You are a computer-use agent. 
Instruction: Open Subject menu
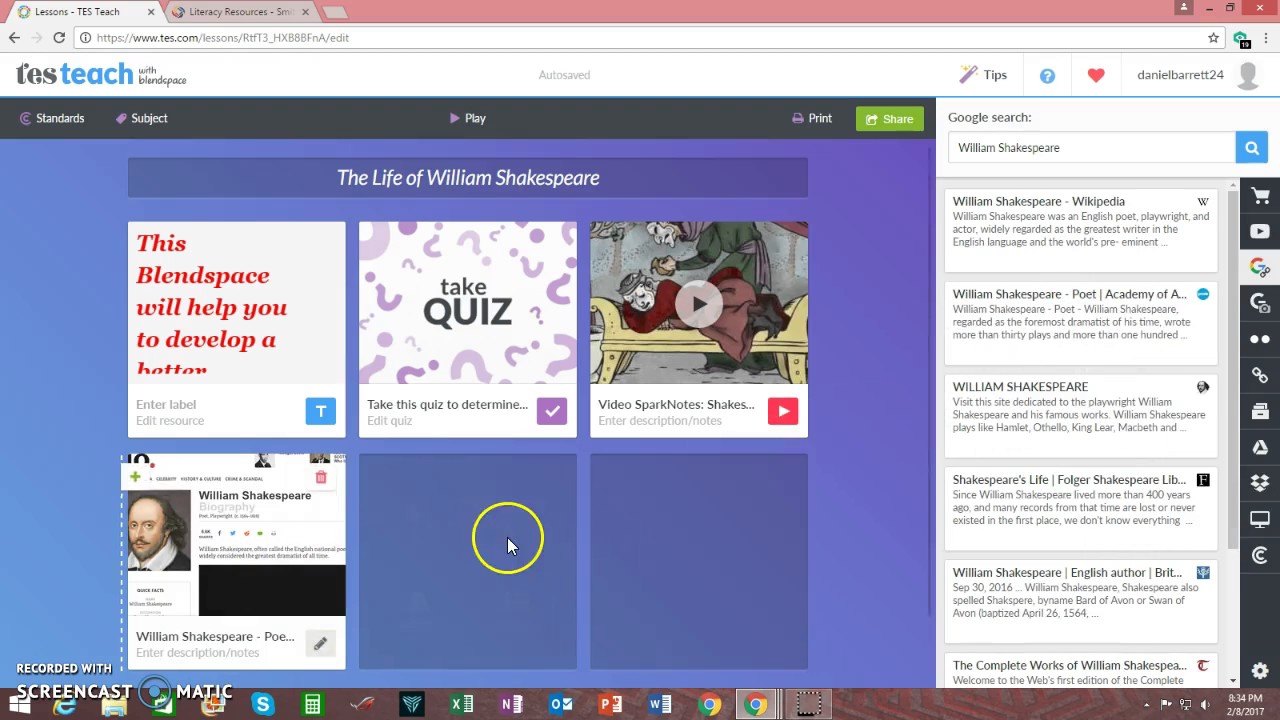tap(141, 118)
